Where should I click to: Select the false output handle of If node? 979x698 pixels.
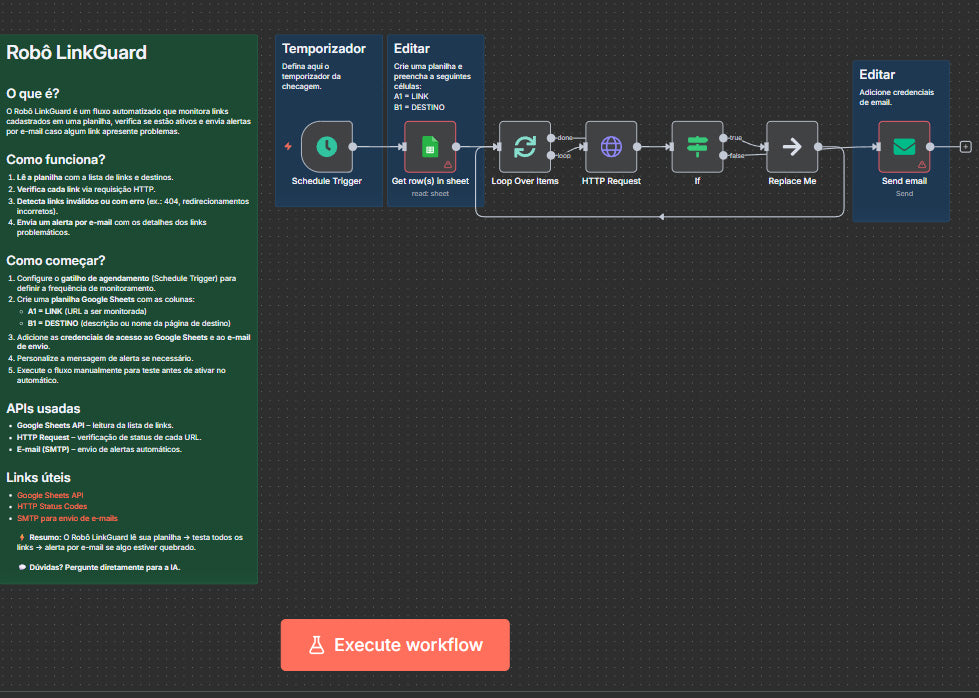click(724, 156)
